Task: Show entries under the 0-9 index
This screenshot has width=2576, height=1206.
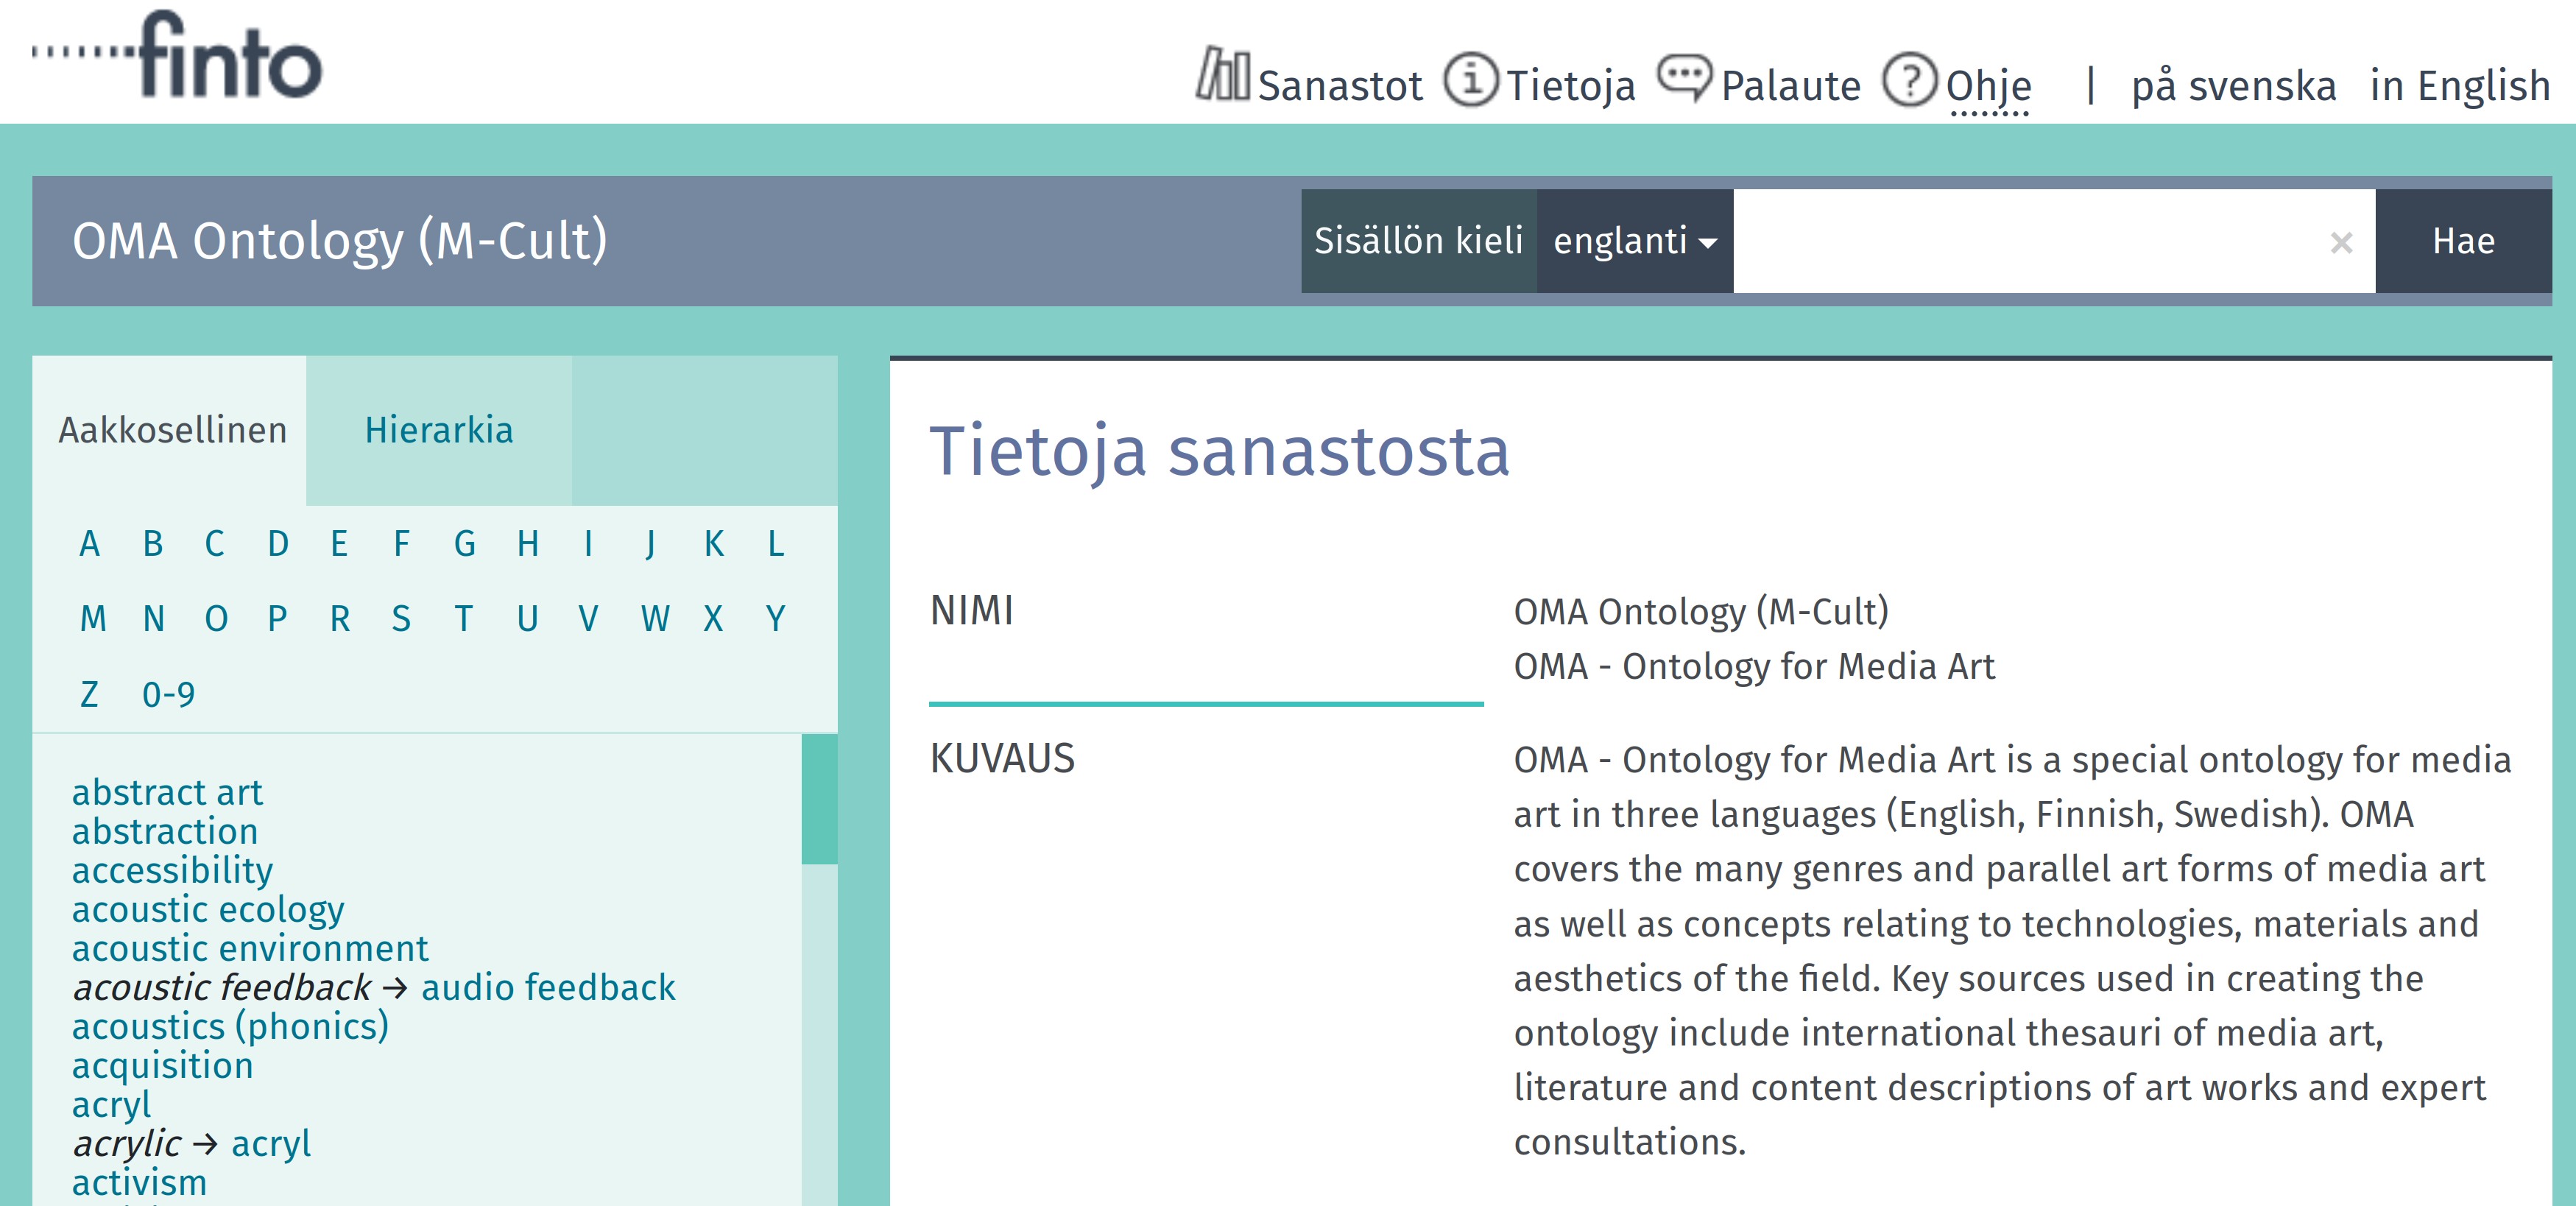Action: pyautogui.click(x=168, y=694)
